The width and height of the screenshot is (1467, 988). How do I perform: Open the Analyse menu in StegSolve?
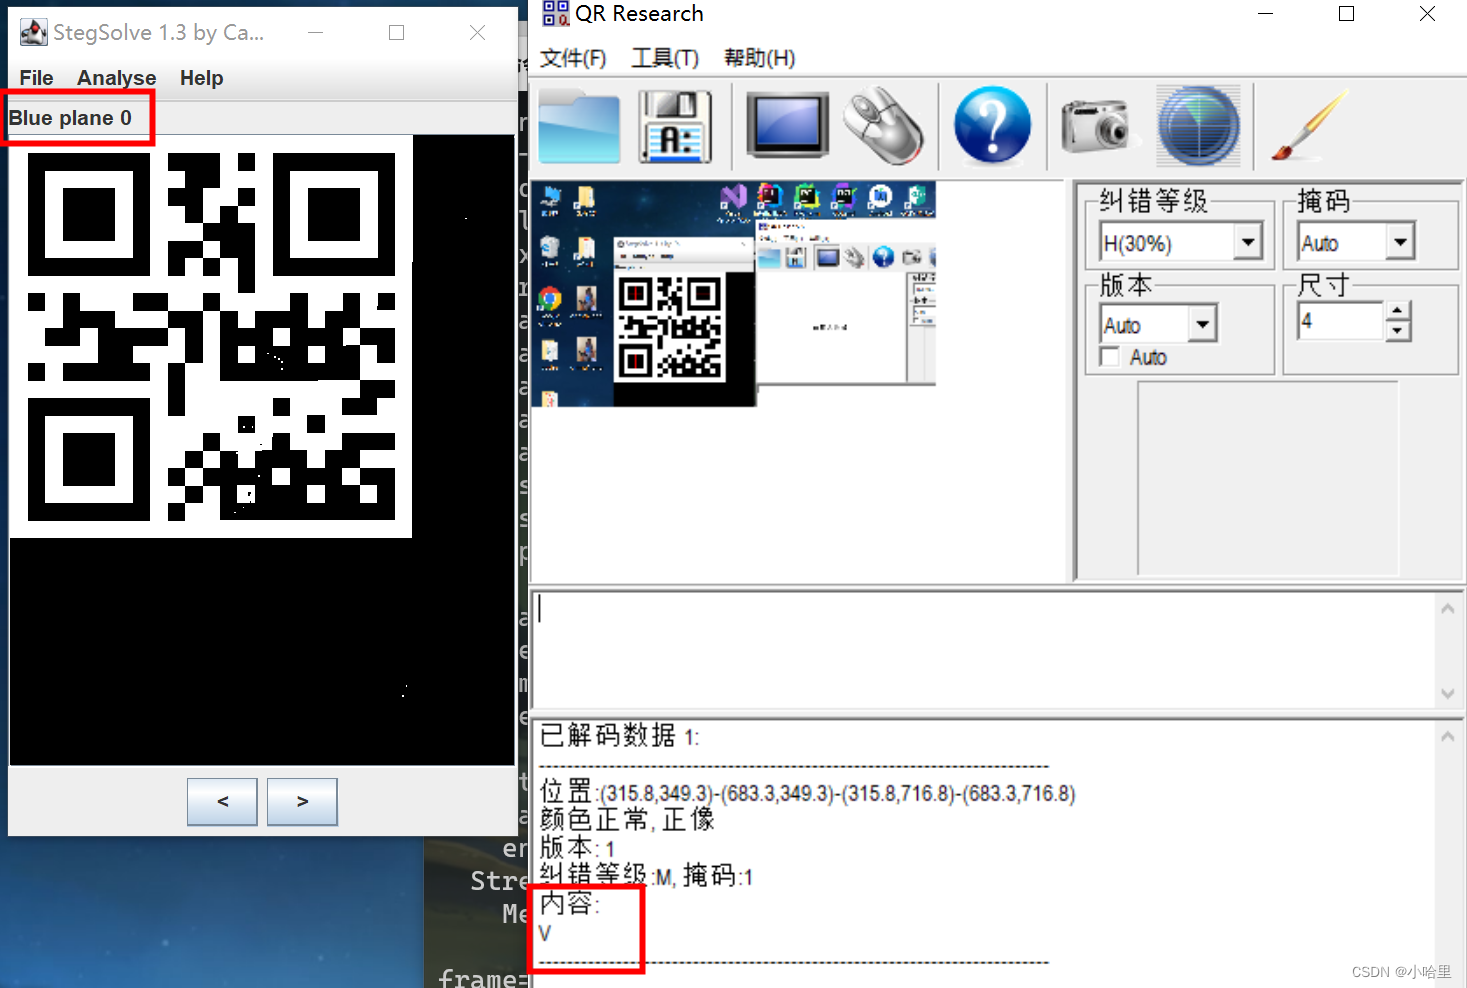click(116, 78)
